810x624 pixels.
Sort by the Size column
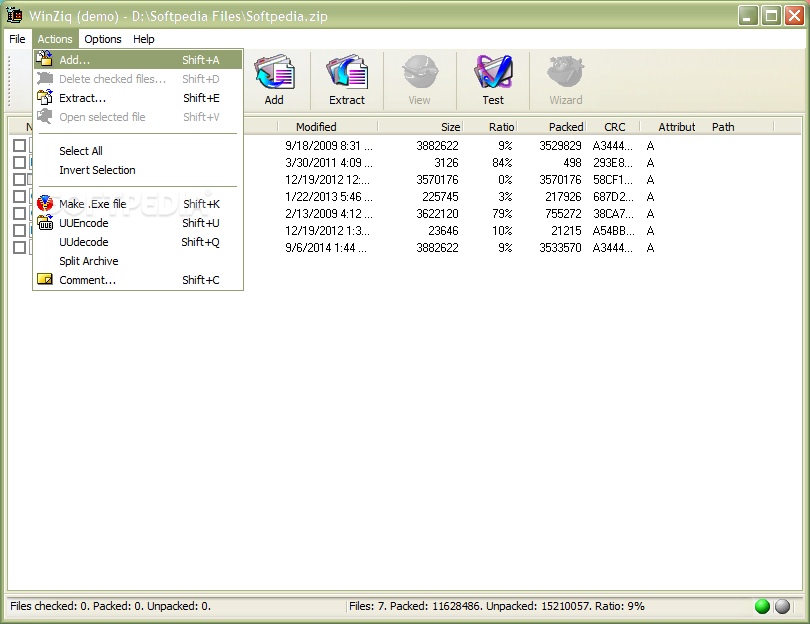tap(420, 127)
